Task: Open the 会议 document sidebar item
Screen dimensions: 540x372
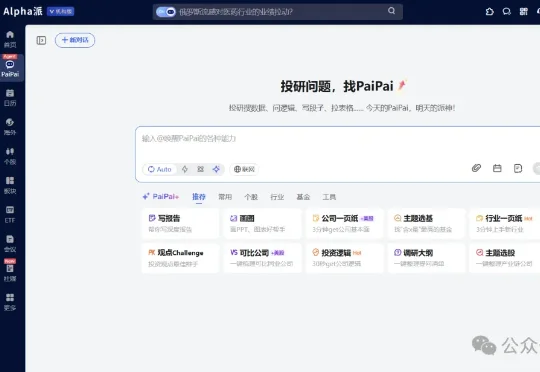Action: click(10, 244)
